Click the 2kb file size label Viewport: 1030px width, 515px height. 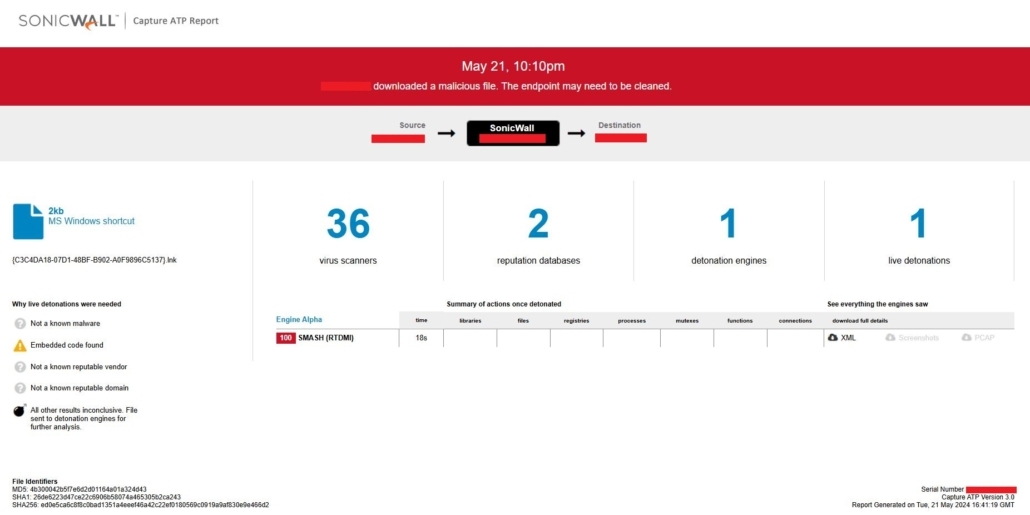pyautogui.click(x=55, y=211)
